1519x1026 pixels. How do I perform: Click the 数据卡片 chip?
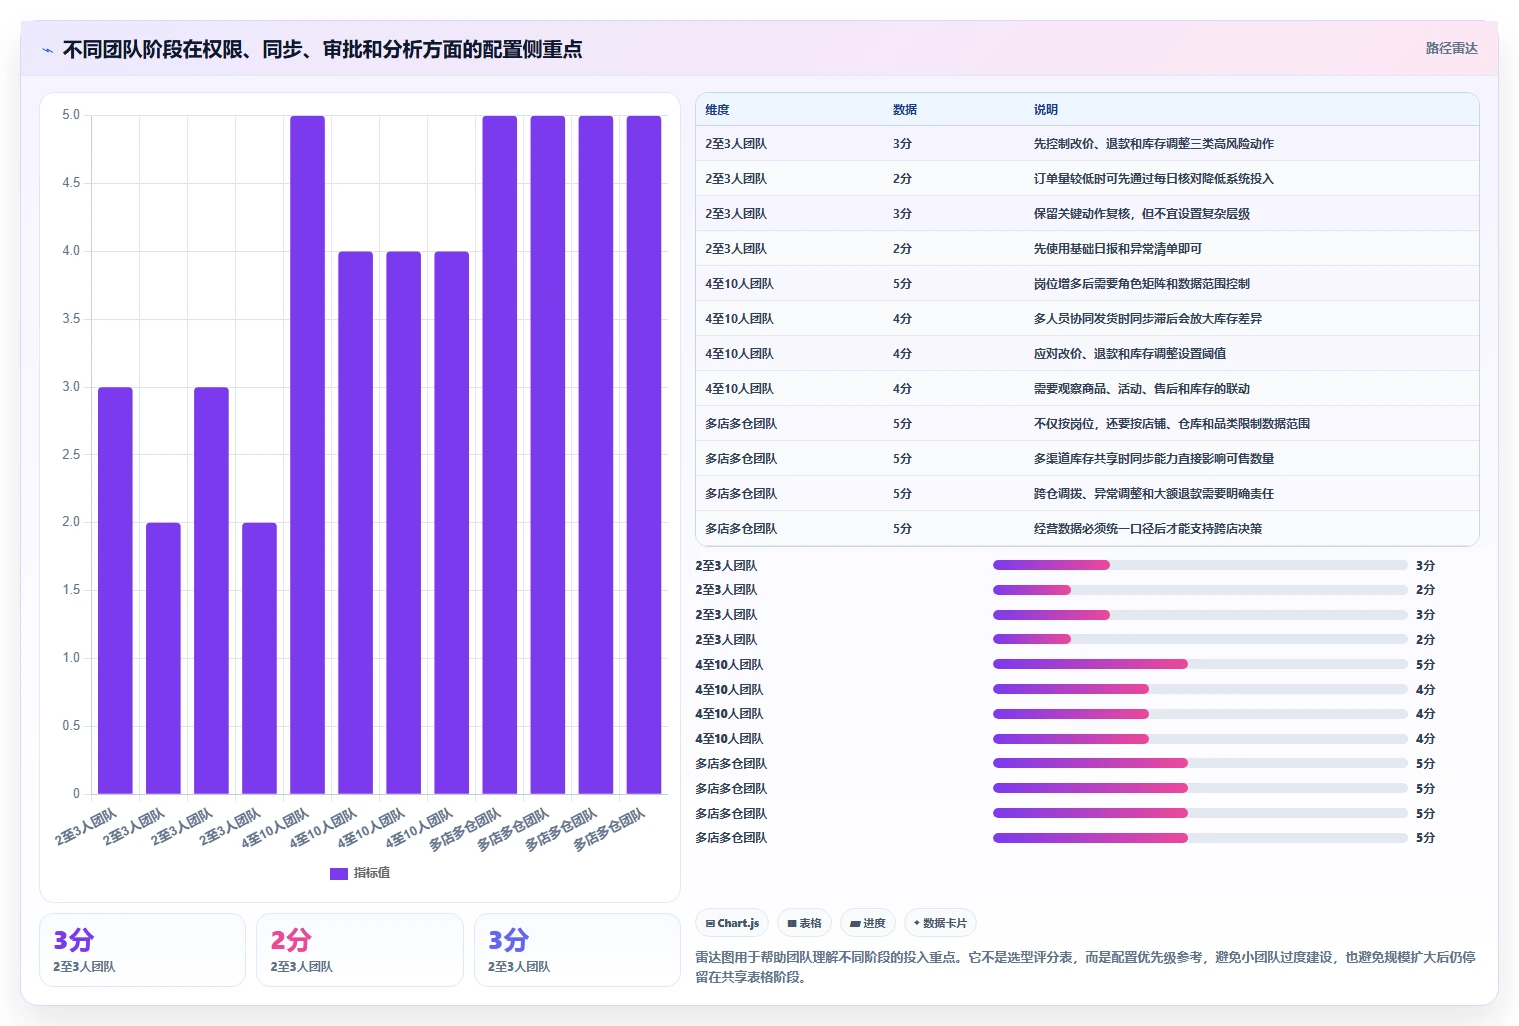940,923
